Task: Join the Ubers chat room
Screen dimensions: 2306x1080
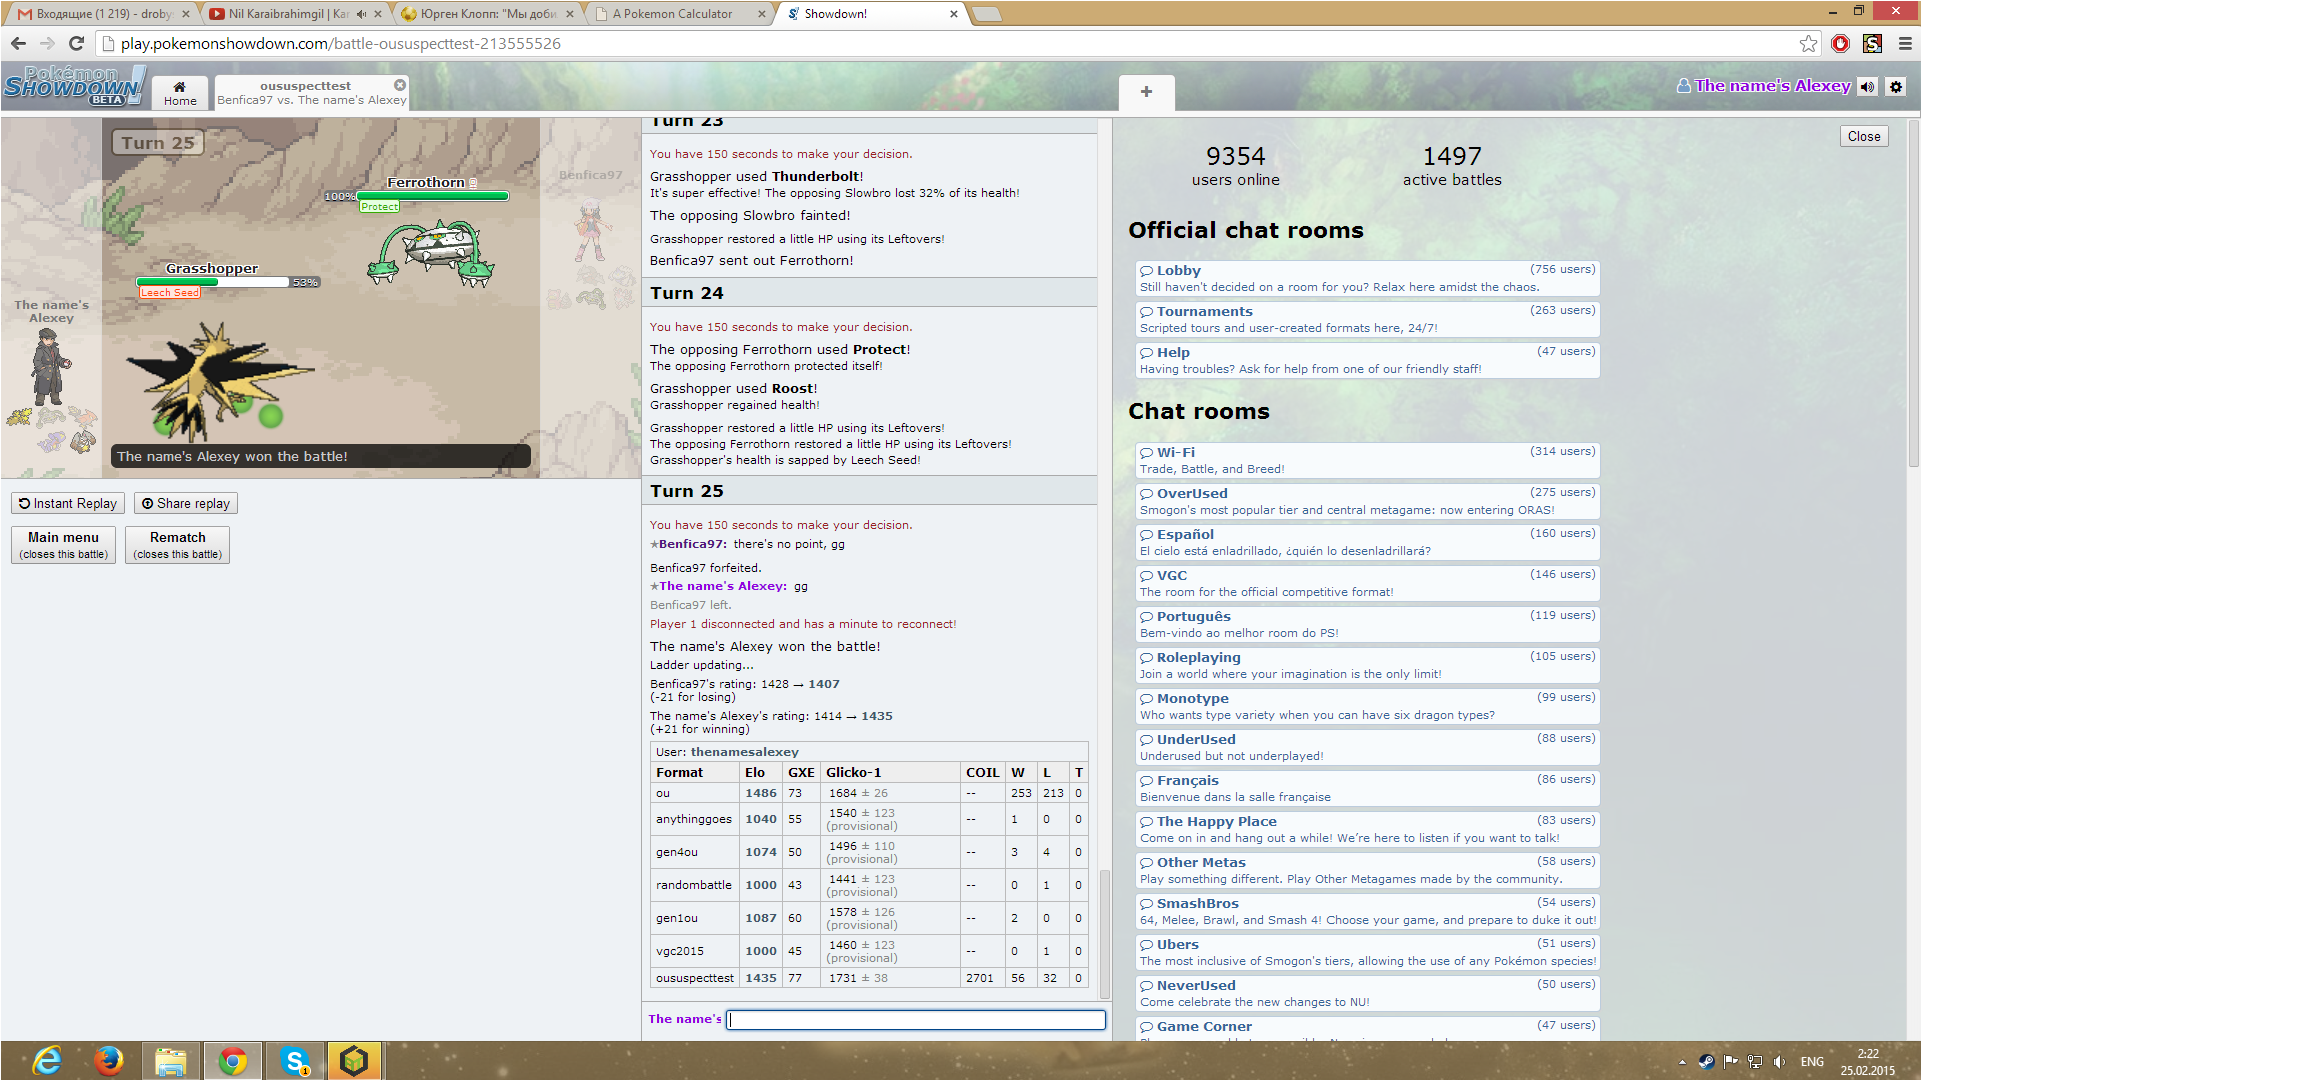Action: pyautogui.click(x=1367, y=953)
